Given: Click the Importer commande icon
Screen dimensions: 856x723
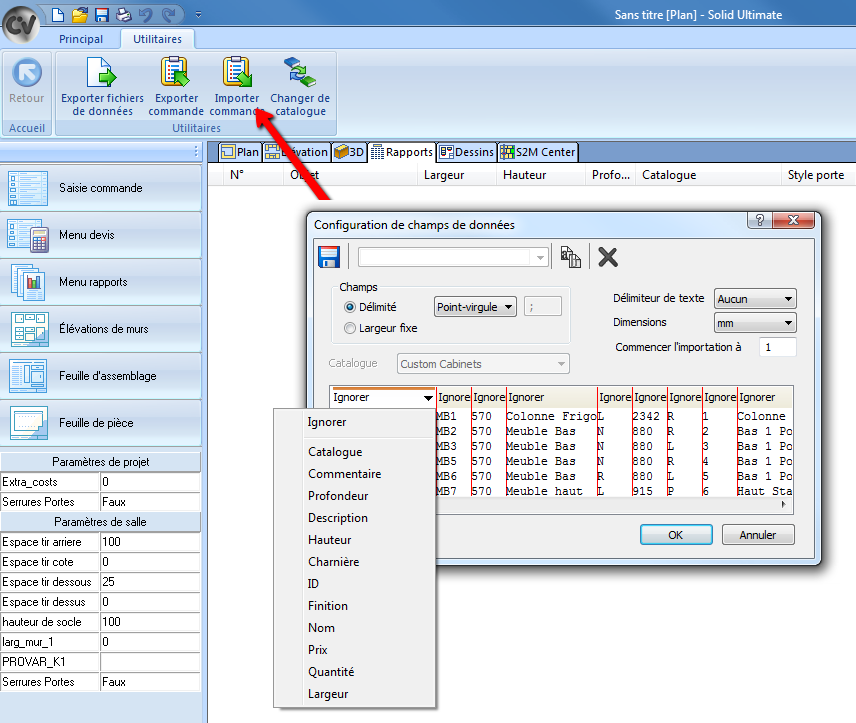Looking at the screenshot, I should click(x=237, y=72).
